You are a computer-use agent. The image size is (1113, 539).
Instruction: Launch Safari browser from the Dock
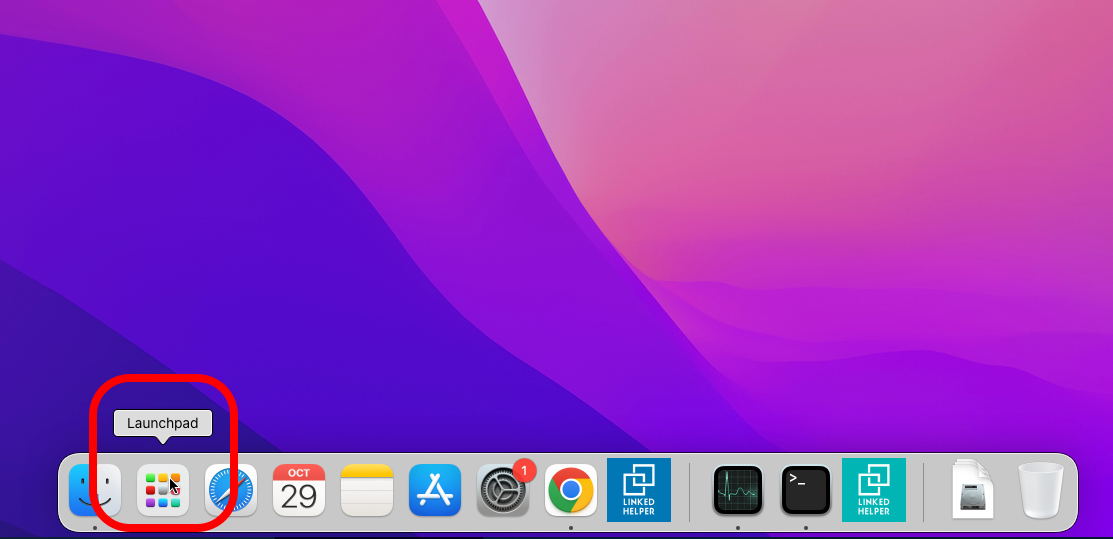pyautogui.click(x=231, y=490)
